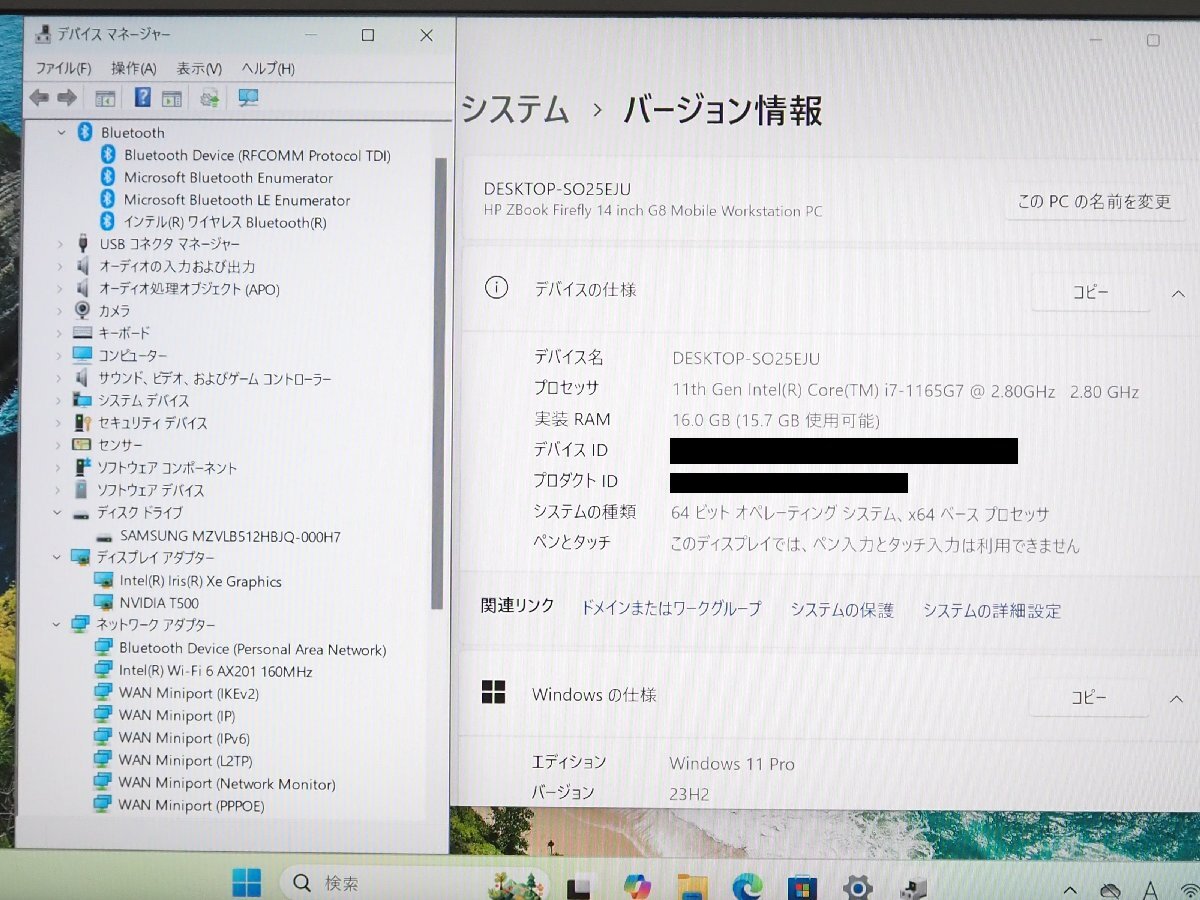
Task: Select WAN Miniport (L2TP) entry
Action: coord(185,761)
